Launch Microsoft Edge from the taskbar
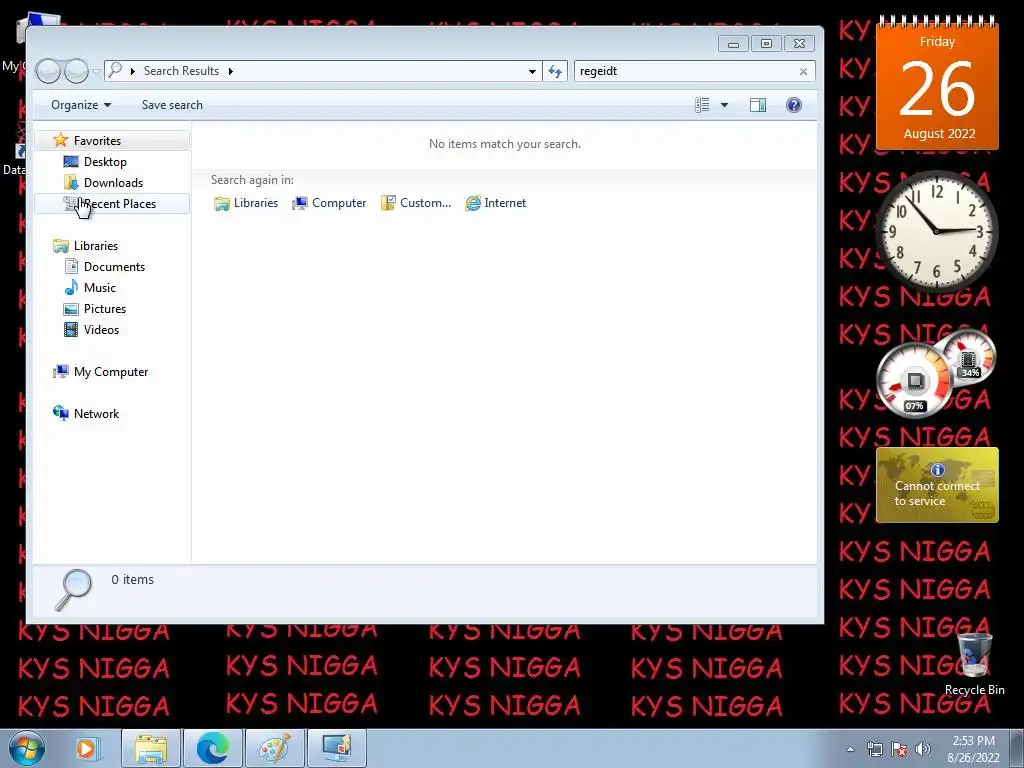 [x=213, y=748]
